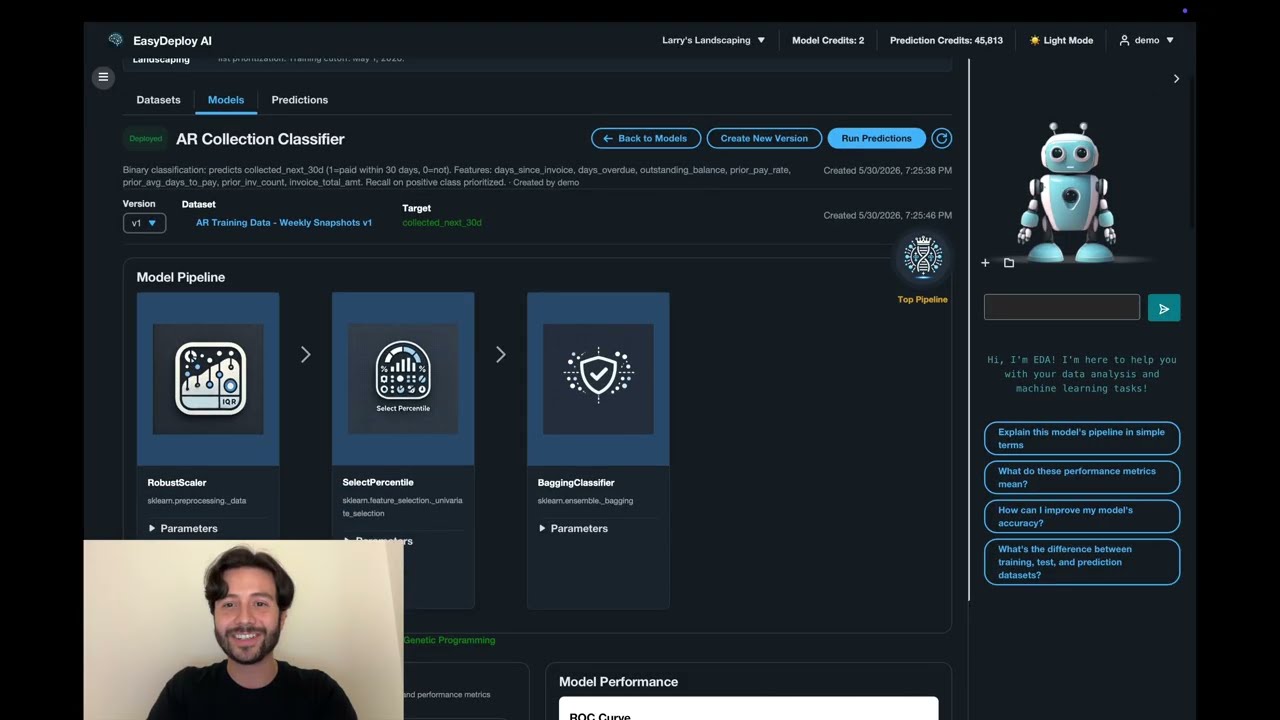Click the sklearn.preprocessing._data module text

coord(197,500)
